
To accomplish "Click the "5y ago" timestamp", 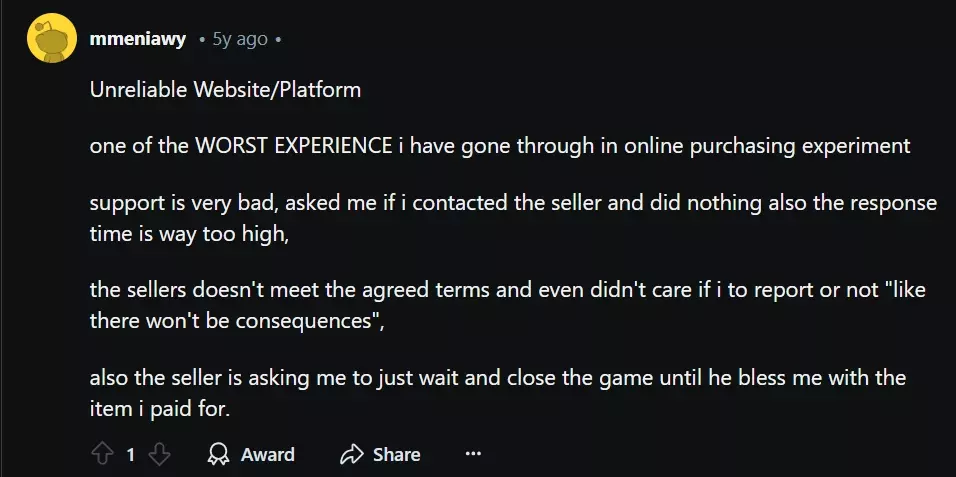I will [x=240, y=39].
